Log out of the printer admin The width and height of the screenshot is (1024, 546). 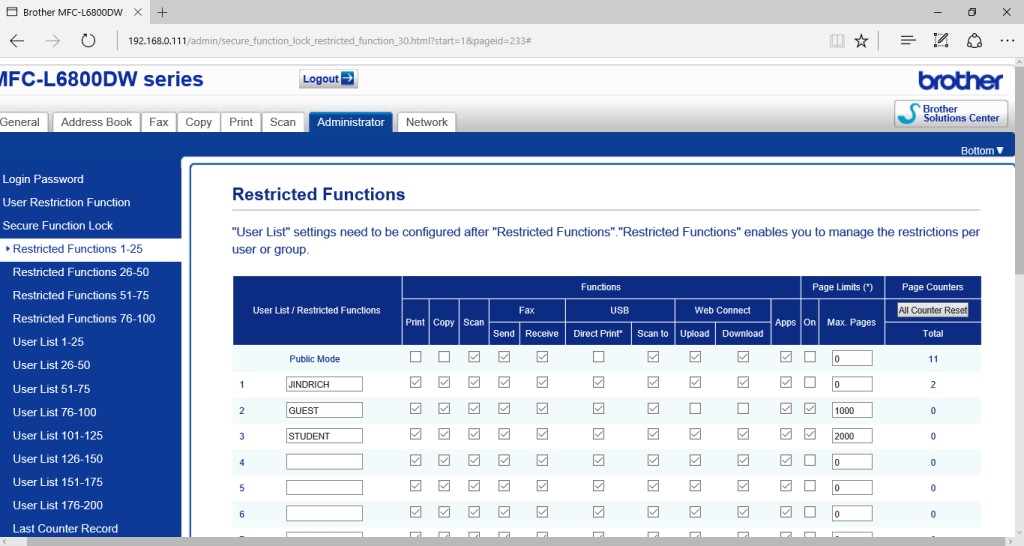coord(328,78)
